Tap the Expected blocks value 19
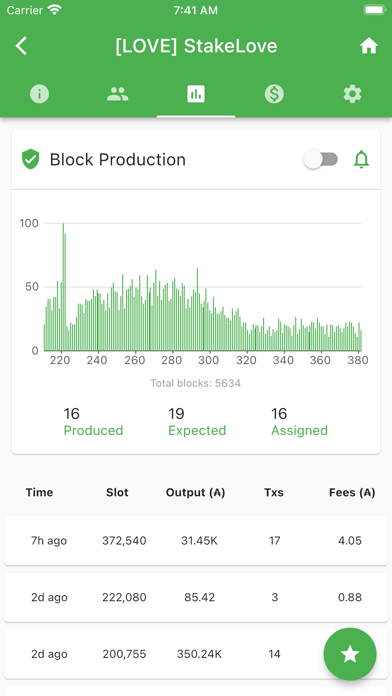 click(x=176, y=414)
